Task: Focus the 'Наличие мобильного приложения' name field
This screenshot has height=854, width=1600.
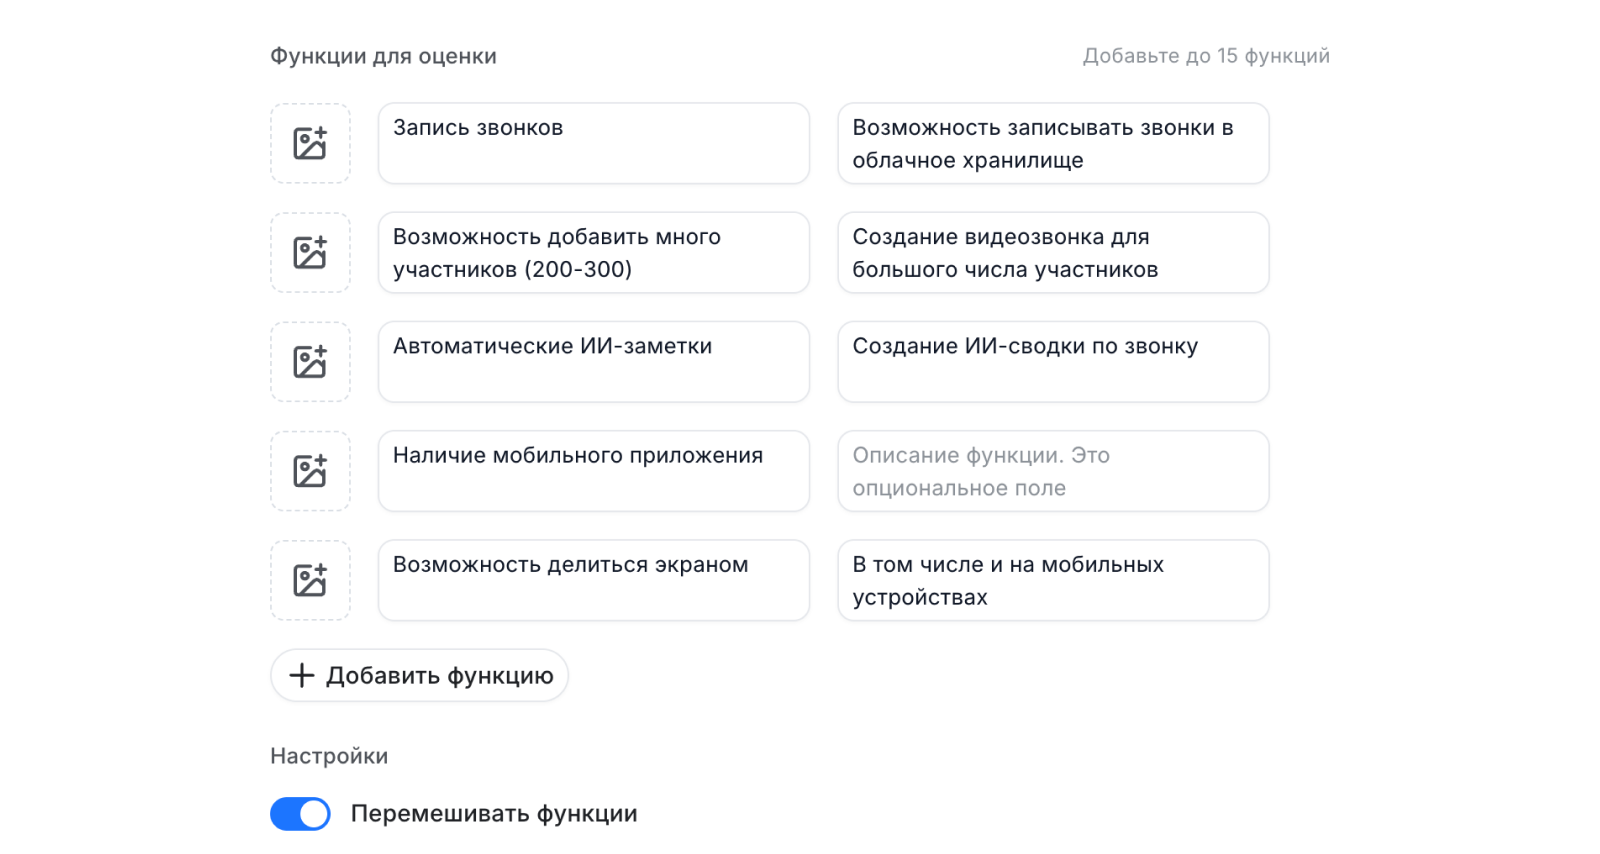Action: [593, 471]
